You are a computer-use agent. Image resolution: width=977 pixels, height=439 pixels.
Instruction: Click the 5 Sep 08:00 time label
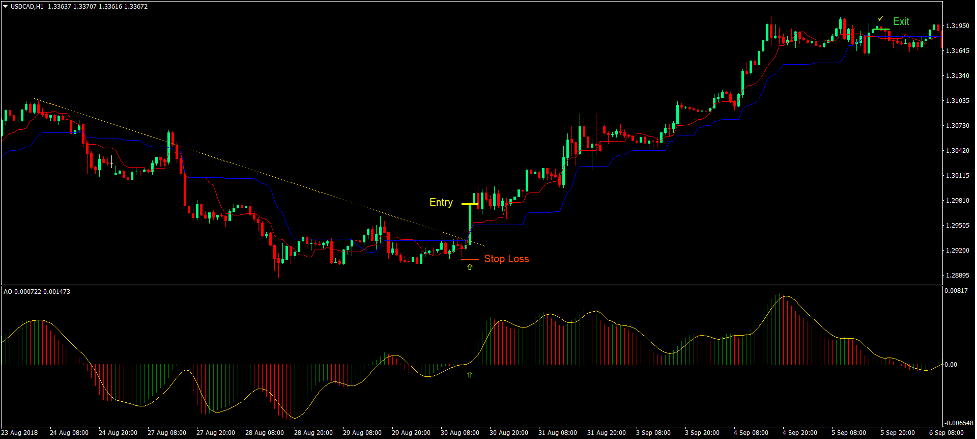(x=849, y=432)
